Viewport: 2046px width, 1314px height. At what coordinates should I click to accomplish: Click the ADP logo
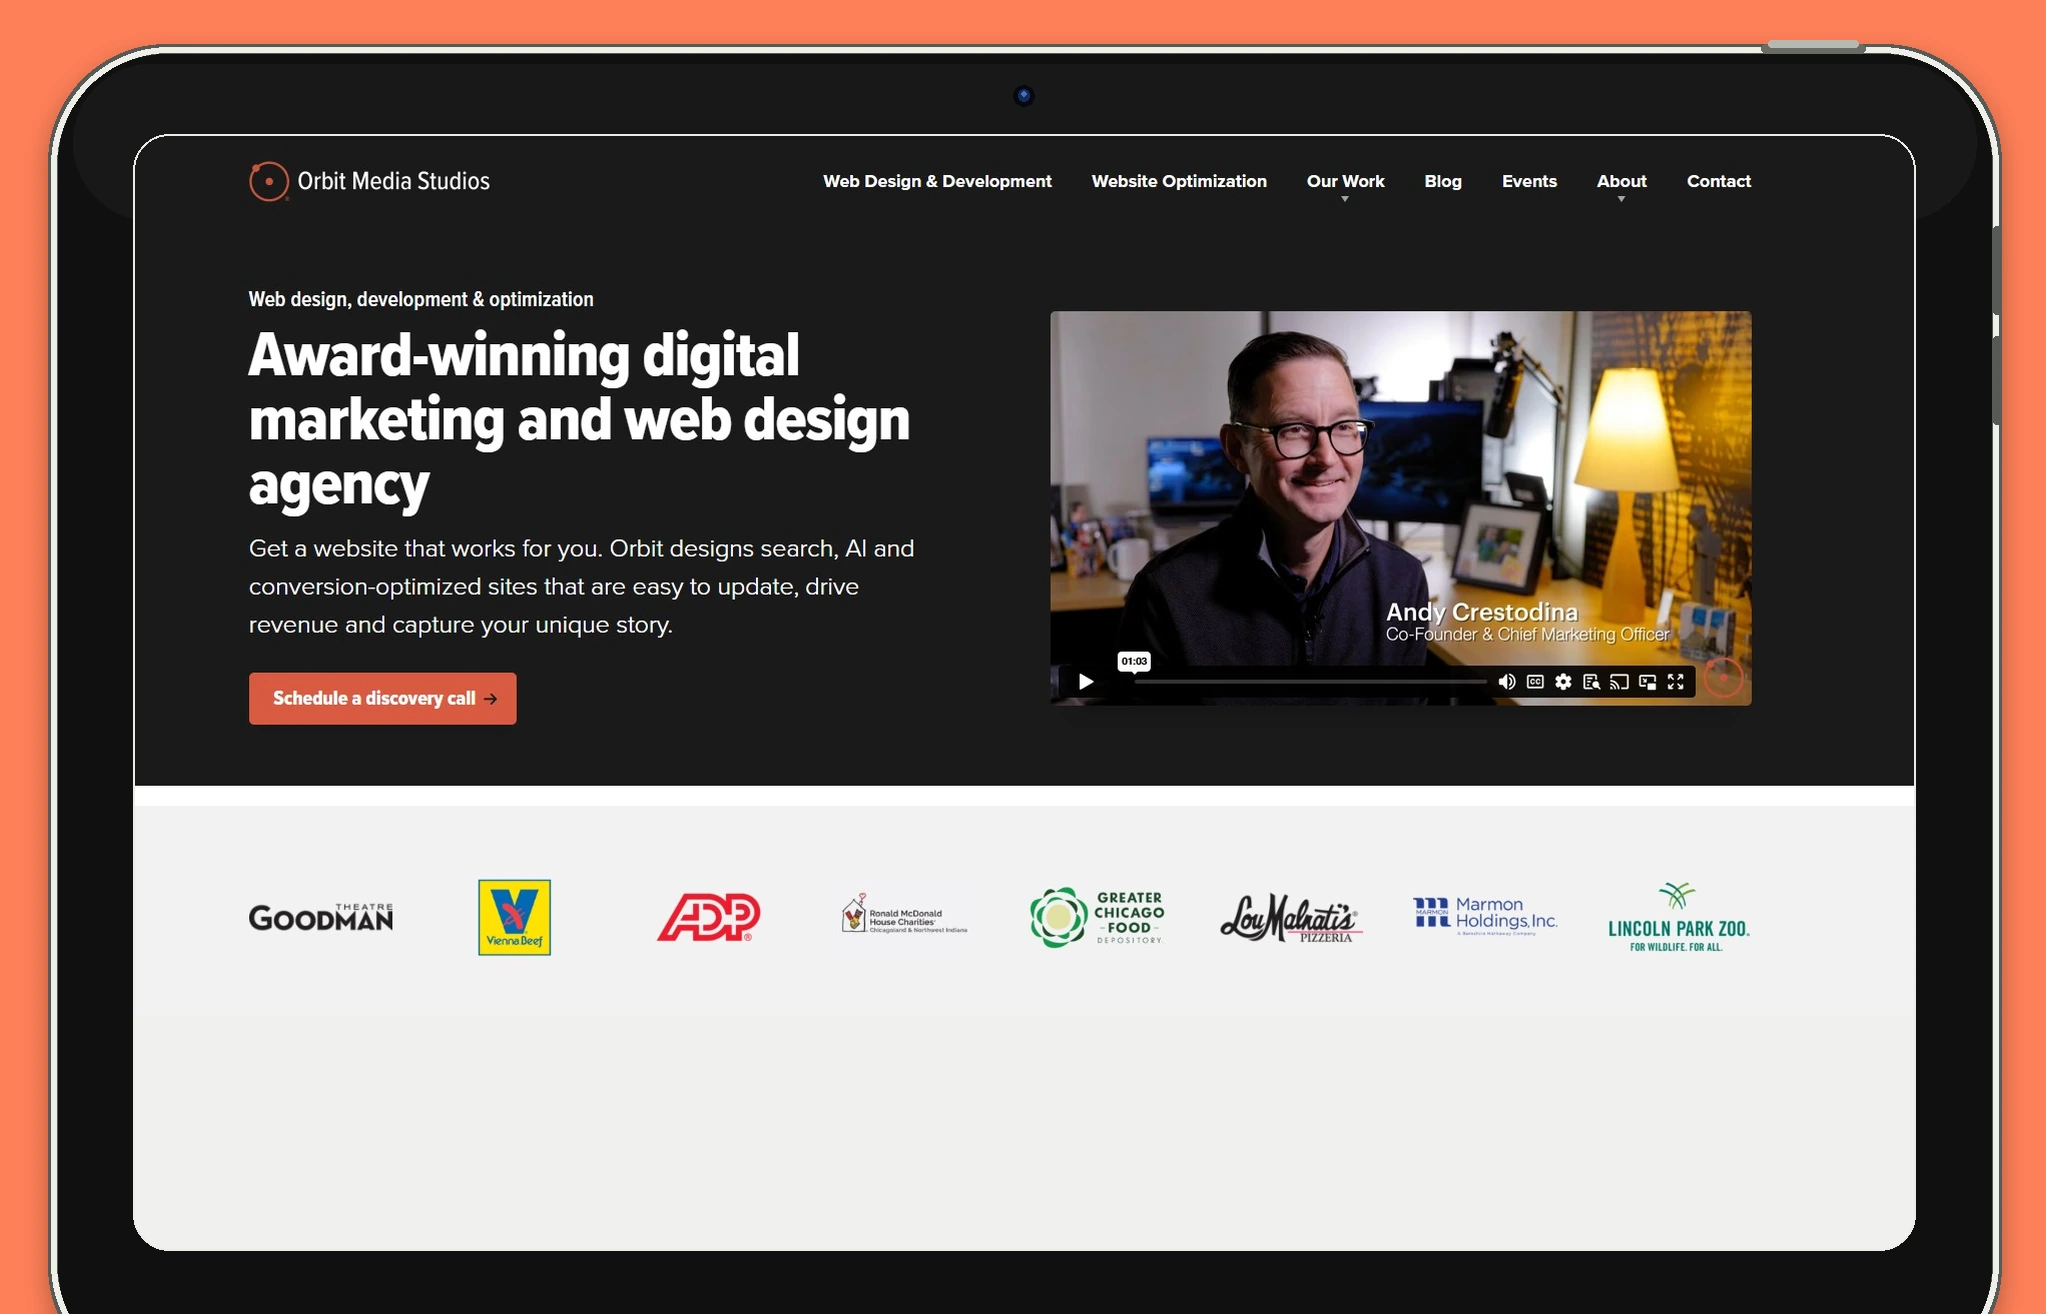[x=708, y=917]
